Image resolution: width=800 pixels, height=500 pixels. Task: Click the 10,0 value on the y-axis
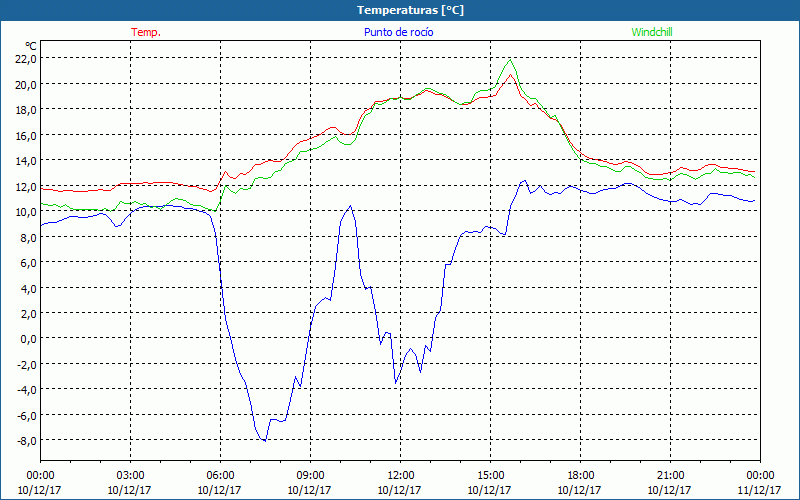tap(26, 212)
